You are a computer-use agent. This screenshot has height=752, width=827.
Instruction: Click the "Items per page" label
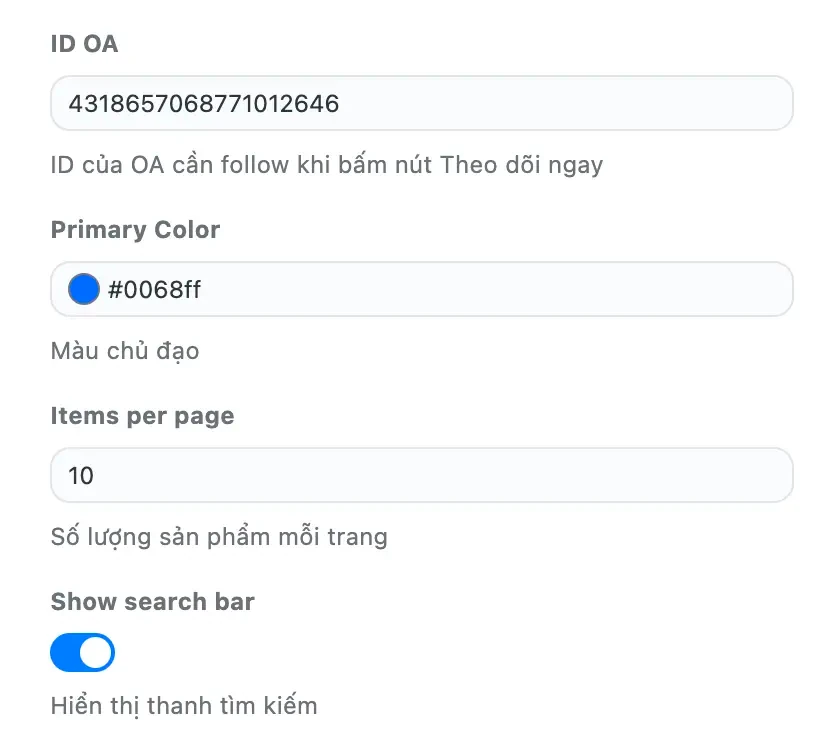tap(142, 416)
